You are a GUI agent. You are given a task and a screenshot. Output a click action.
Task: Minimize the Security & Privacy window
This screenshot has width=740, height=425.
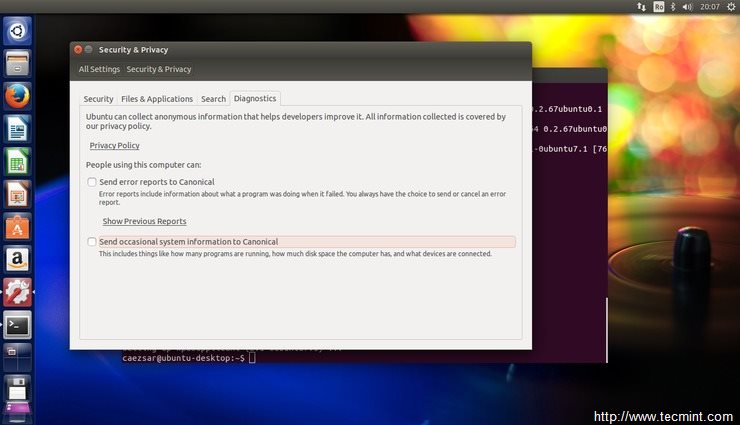88,50
